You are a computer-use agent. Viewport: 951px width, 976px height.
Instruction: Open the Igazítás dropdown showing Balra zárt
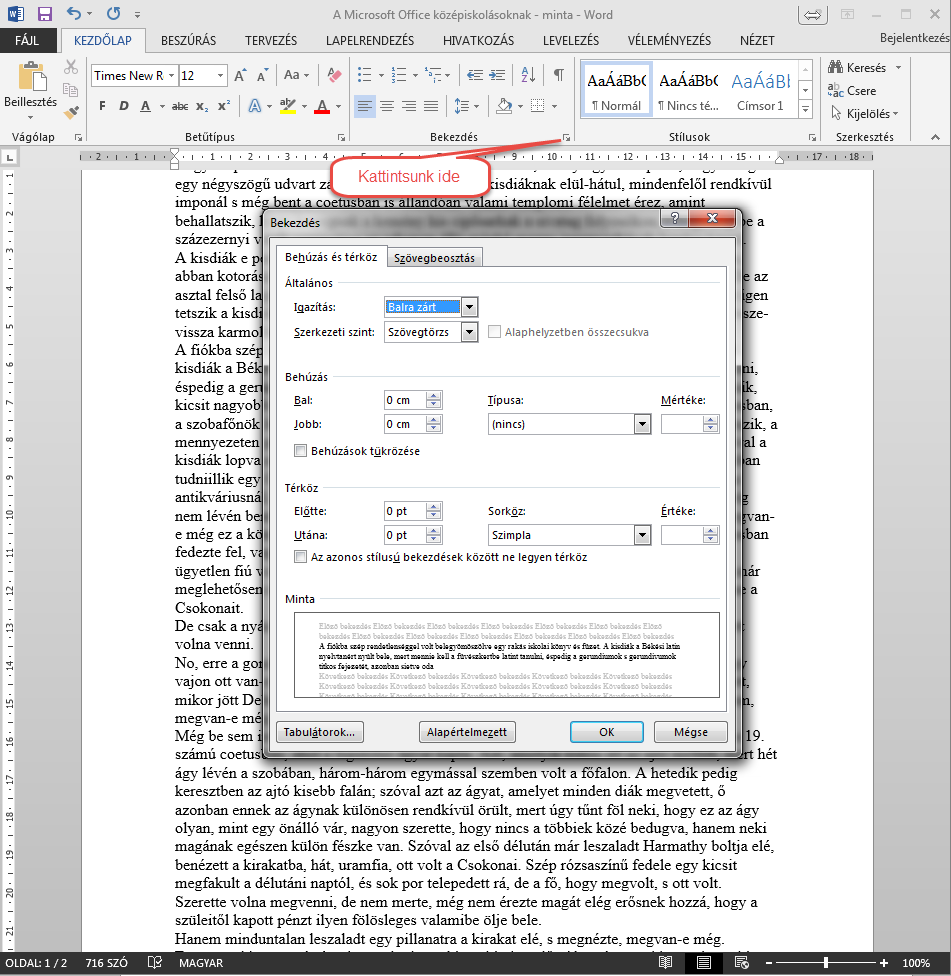tap(469, 307)
